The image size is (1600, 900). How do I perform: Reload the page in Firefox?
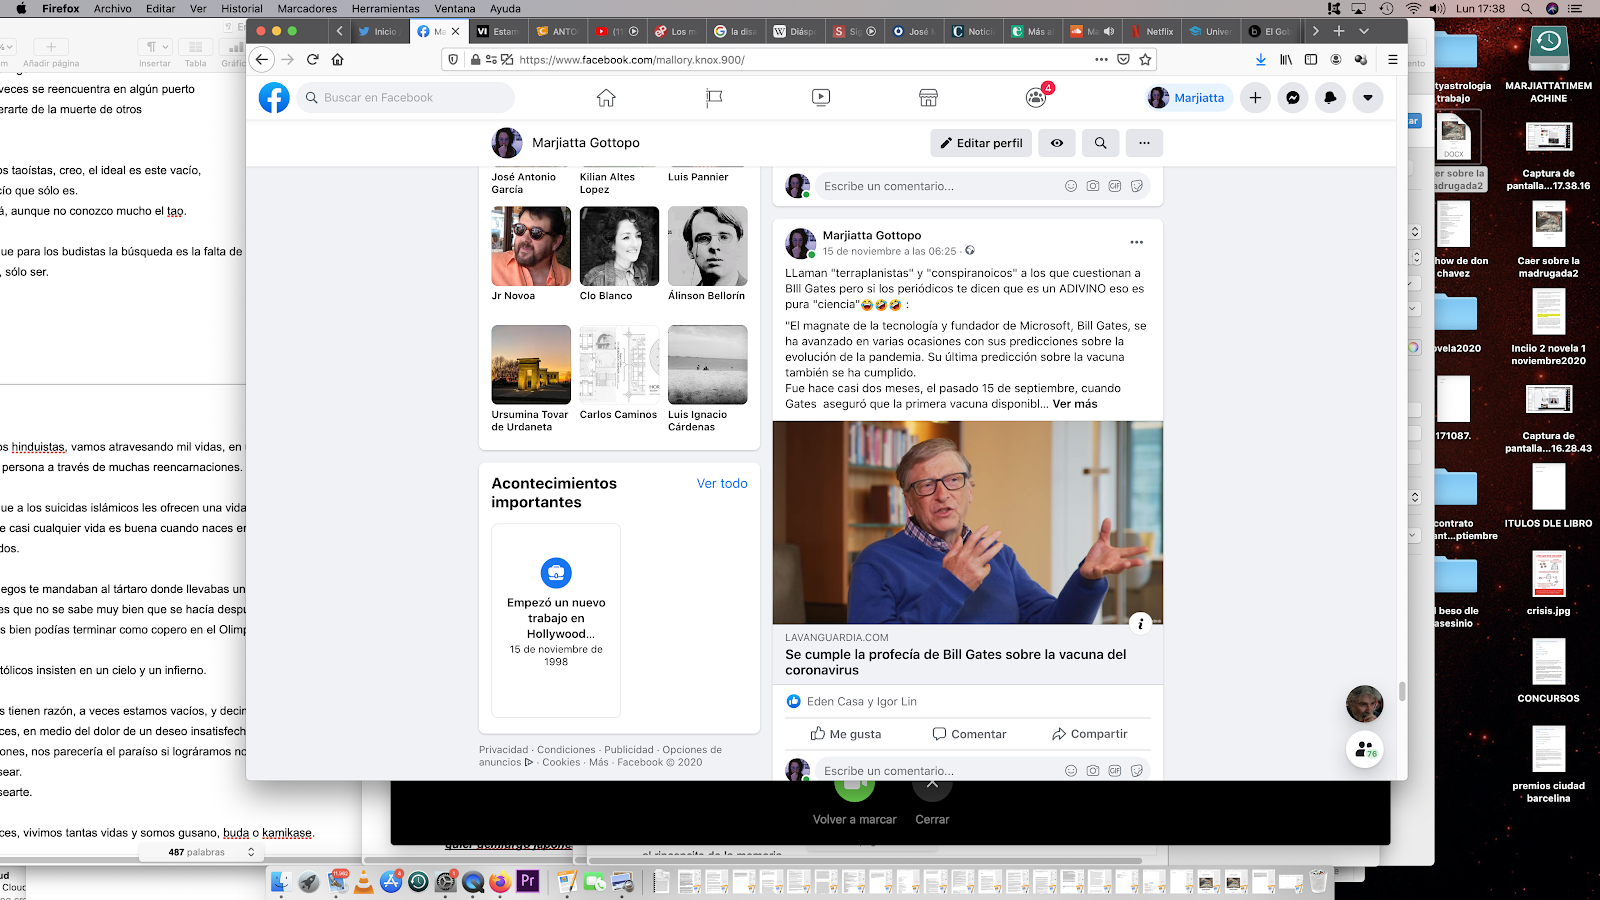[313, 60]
